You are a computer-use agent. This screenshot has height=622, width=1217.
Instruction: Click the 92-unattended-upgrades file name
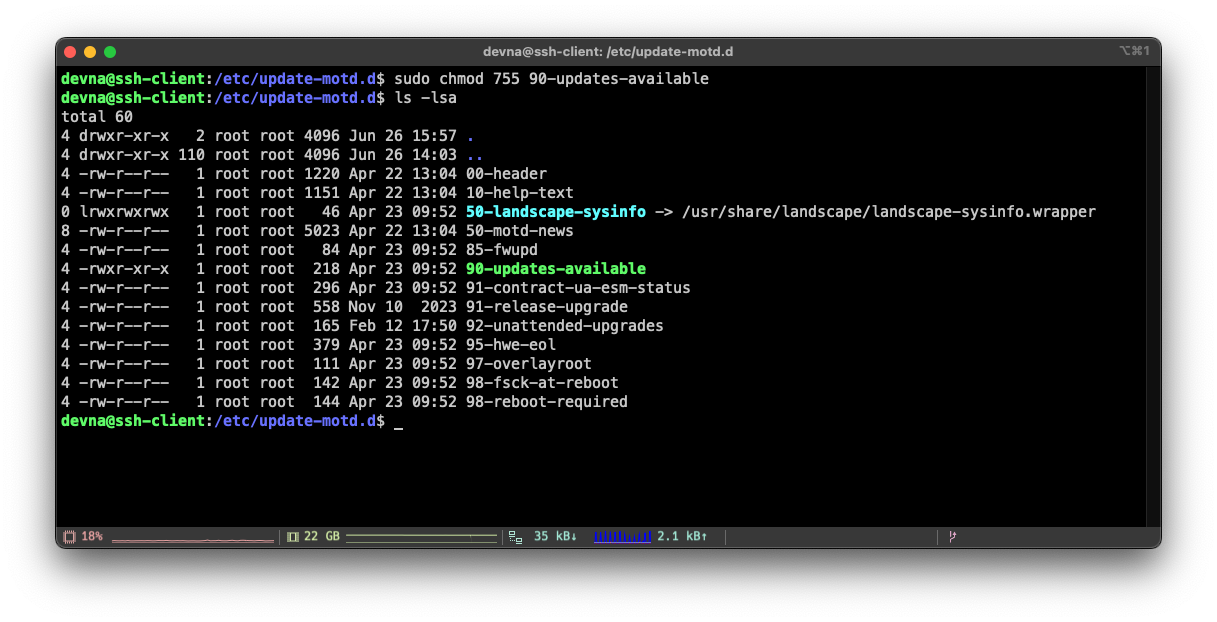click(x=565, y=326)
